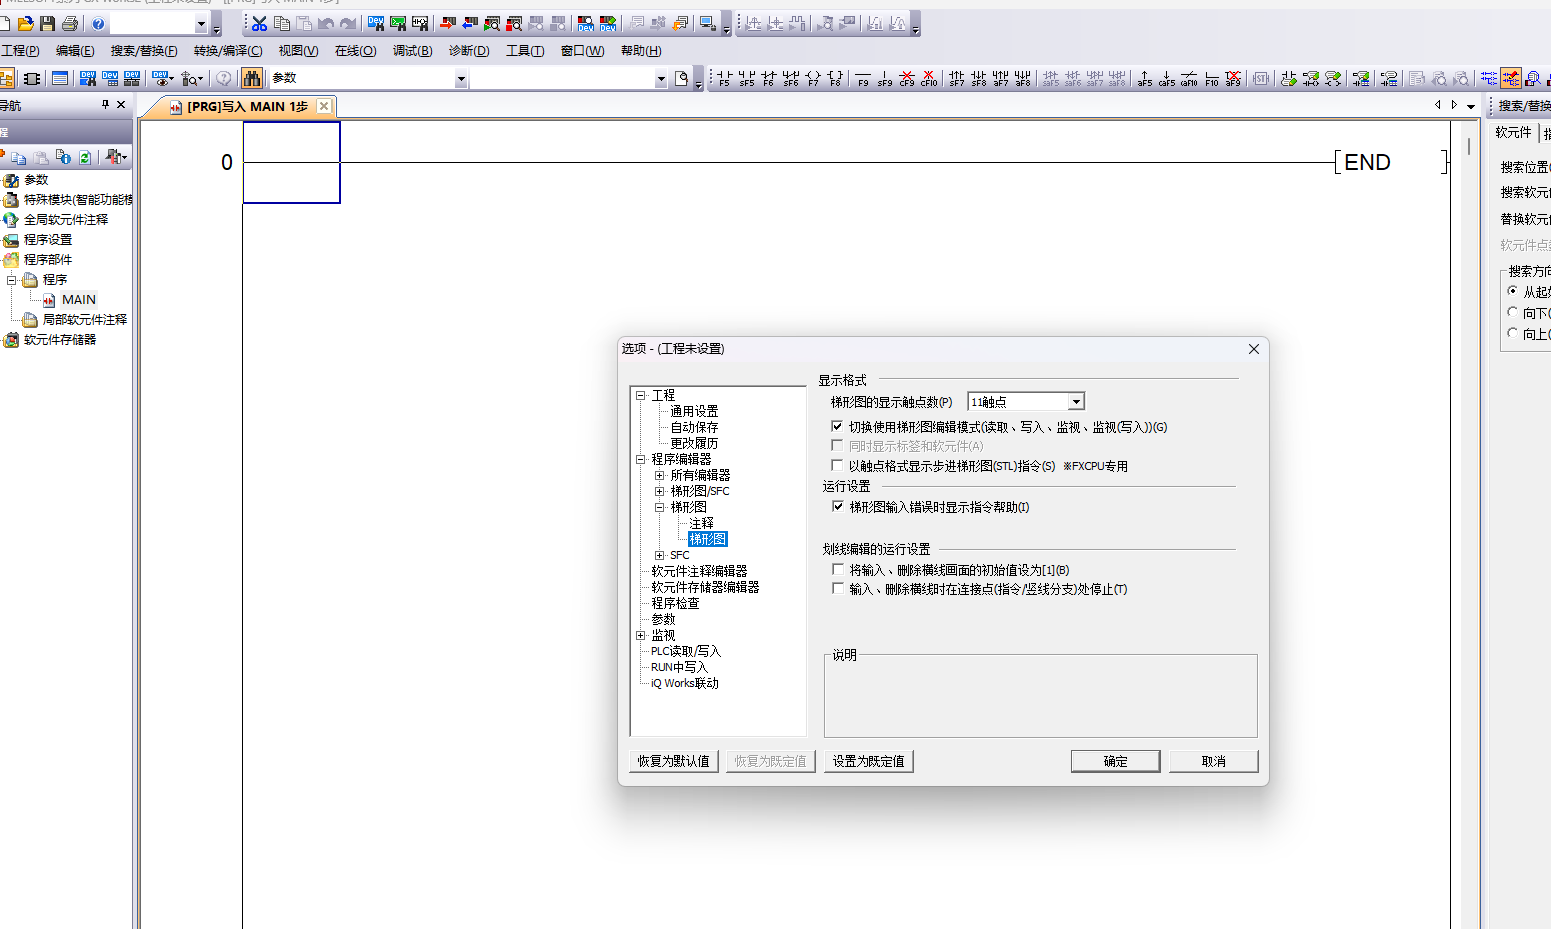Click the Cut scissors toolbar icon
Image resolution: width=1551 pixels, height=929 pixels.
(260, 23)
